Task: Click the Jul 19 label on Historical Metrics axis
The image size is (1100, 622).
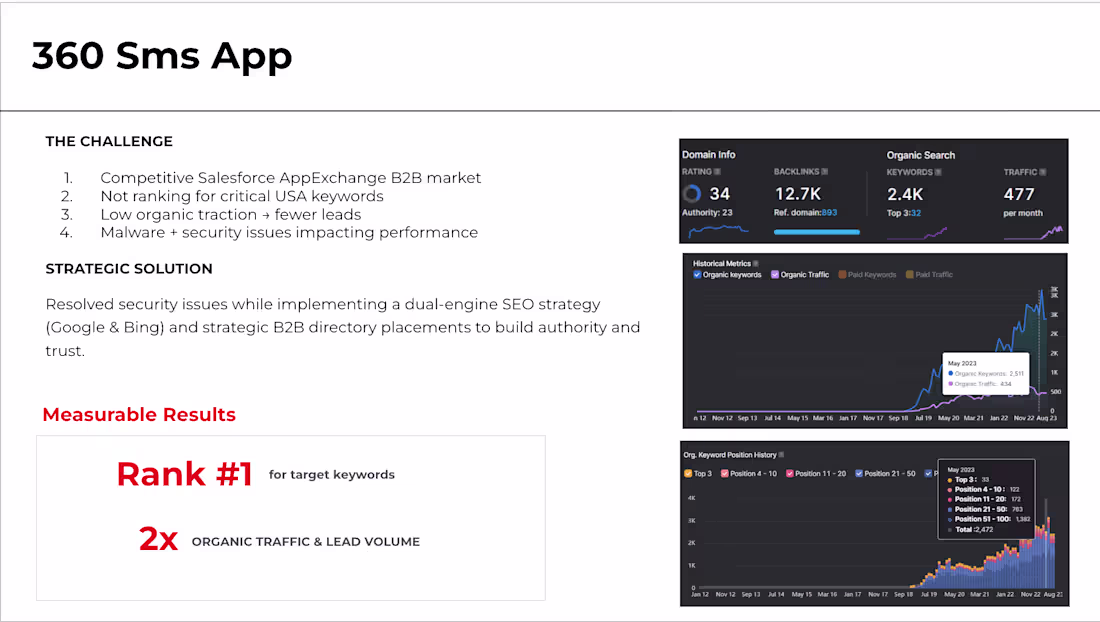Action: [923, 418]
